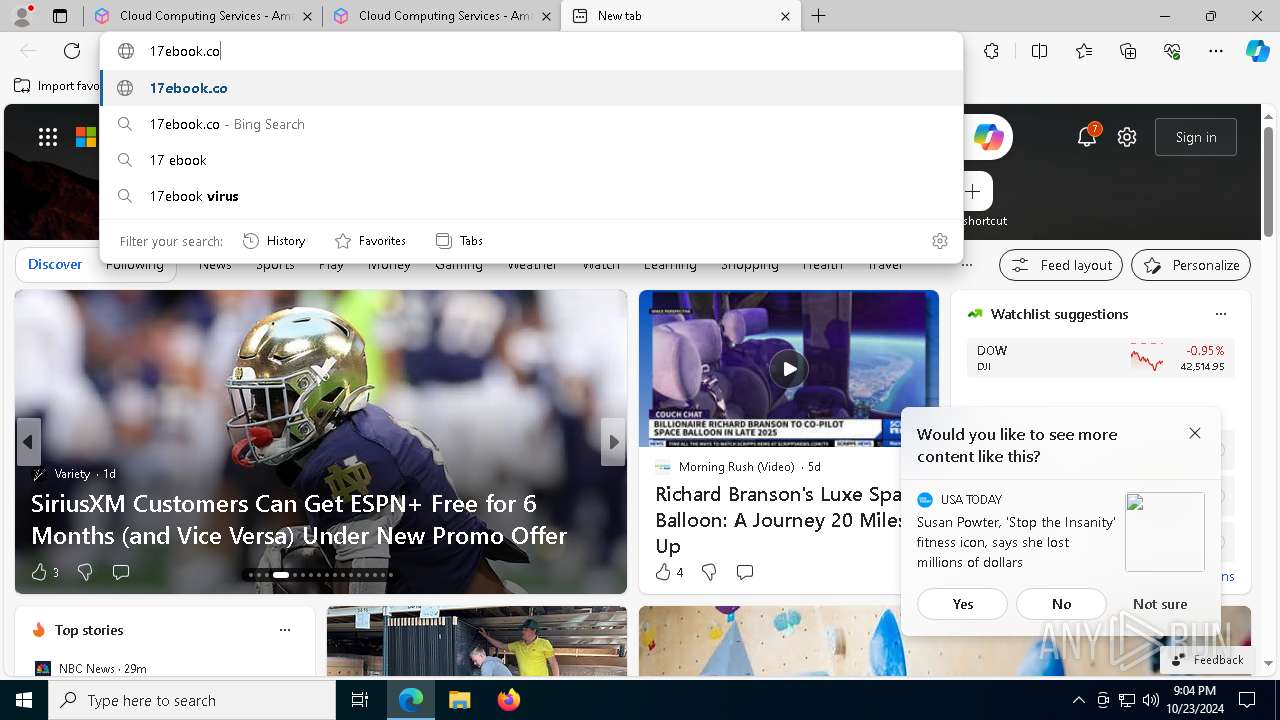This screenshot has height=720, width=1280.
Task: Play the Richard Branson video
Action: [x=789, y=368]
